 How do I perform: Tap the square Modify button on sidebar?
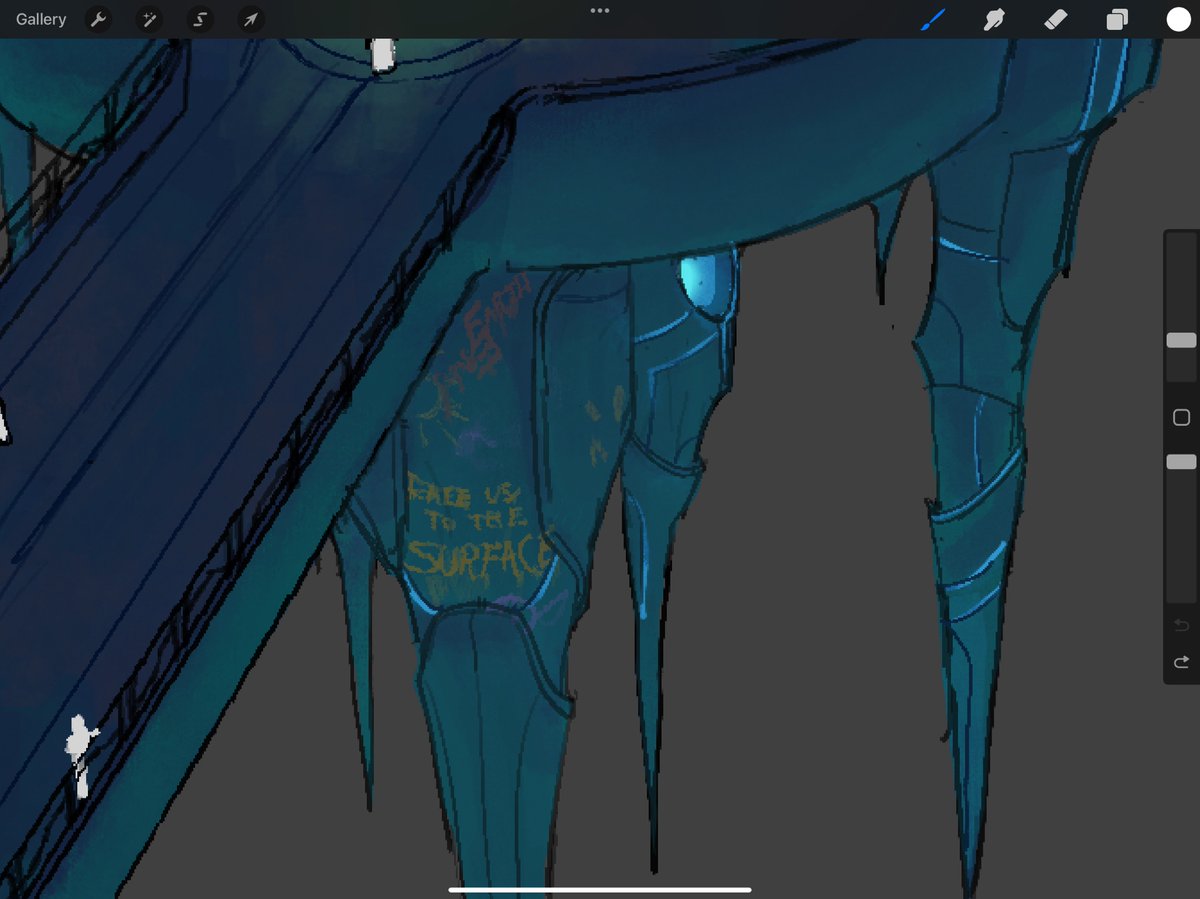[1181, 417]
